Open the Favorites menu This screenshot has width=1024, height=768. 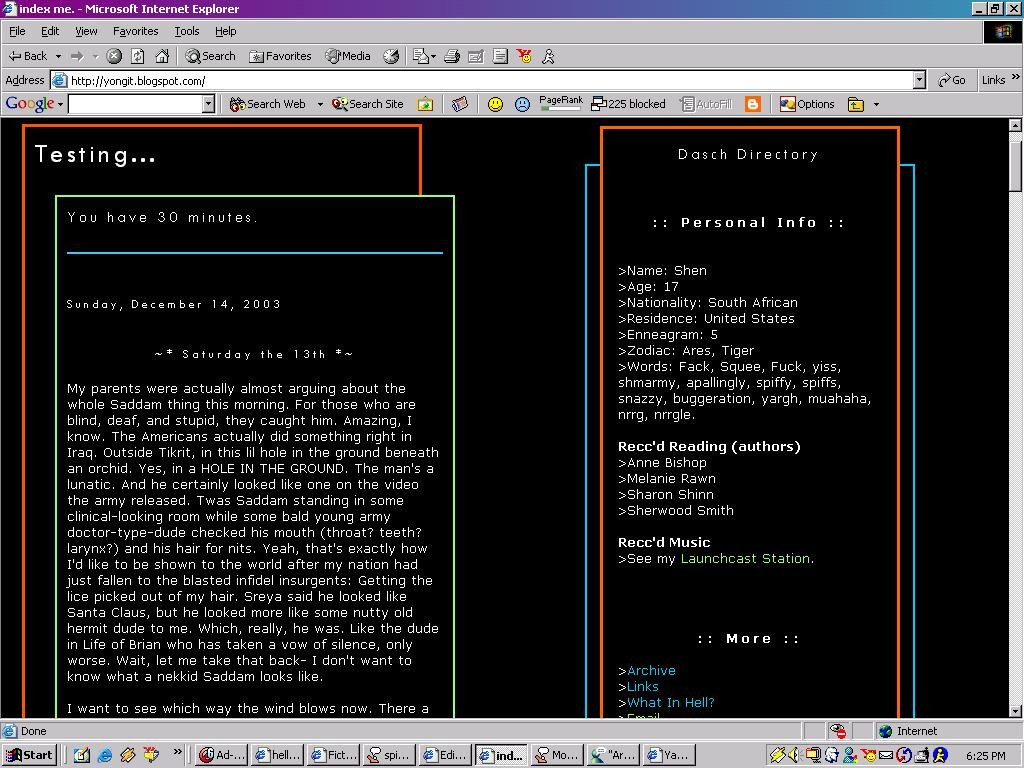[135, 31]
